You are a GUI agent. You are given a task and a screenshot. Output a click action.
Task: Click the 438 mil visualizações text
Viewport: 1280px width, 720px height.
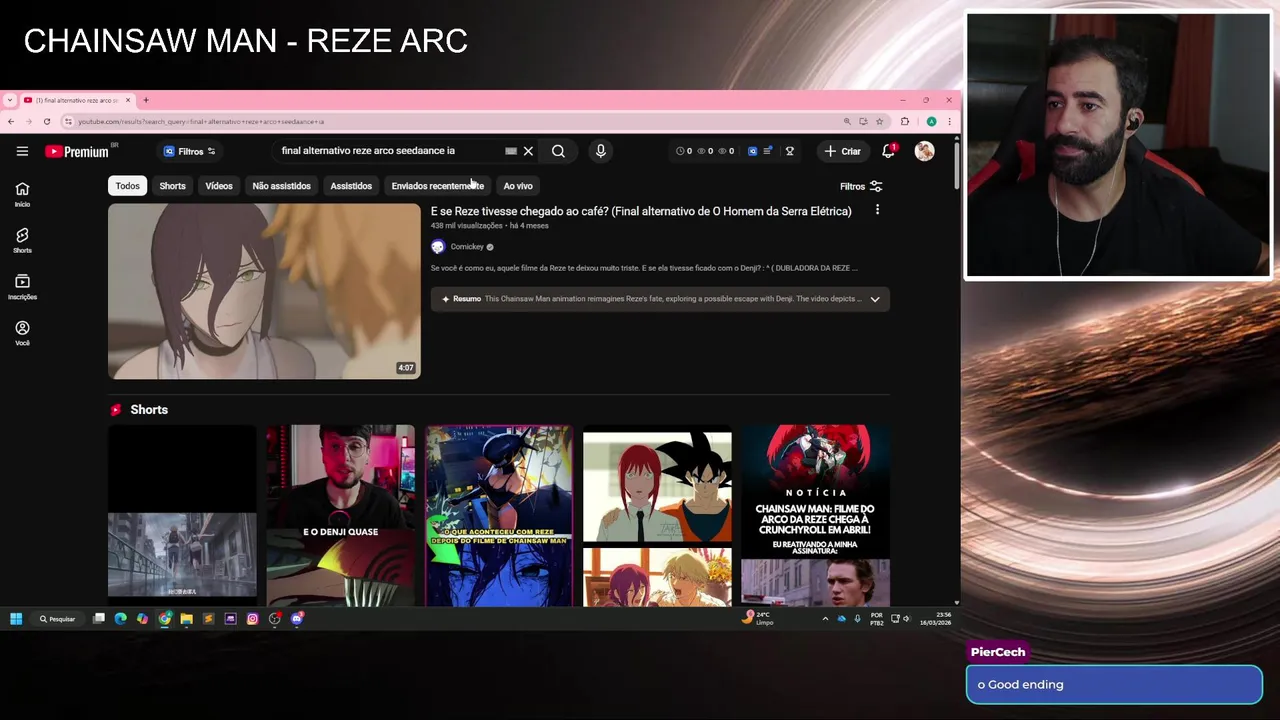(467, 226)
